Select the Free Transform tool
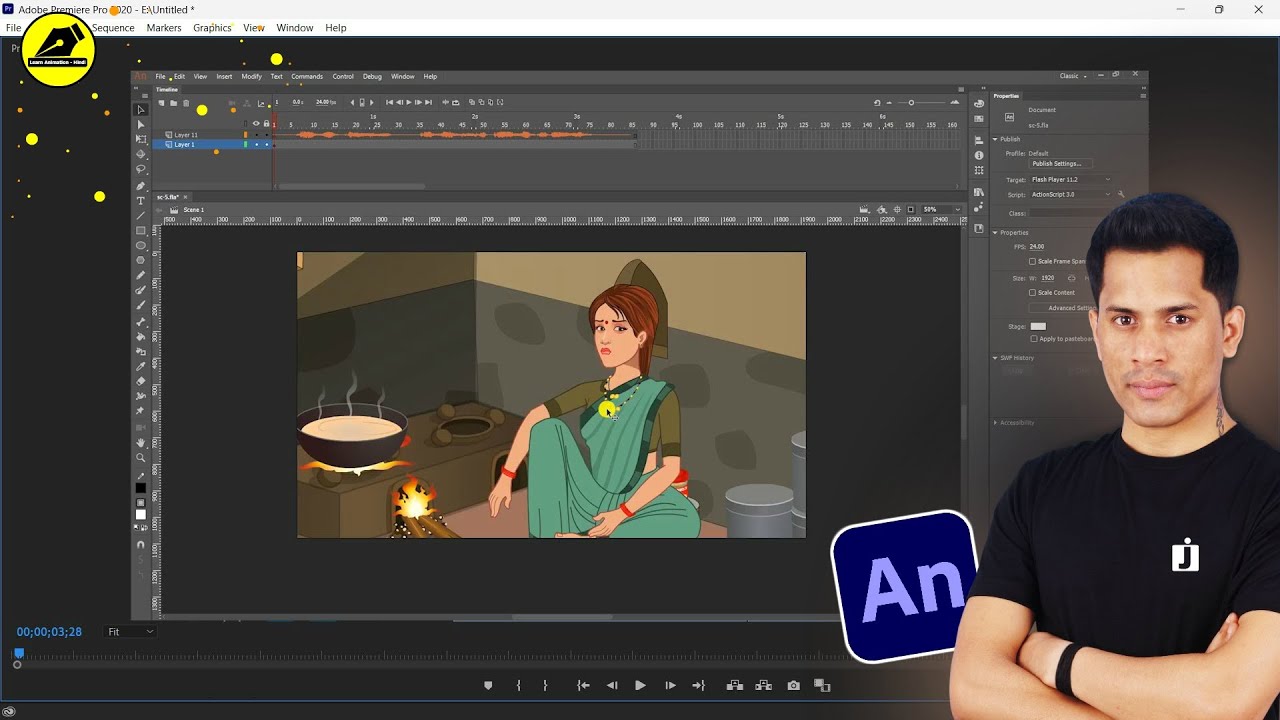Screen dimensions: 1280x720 pyautogui.click(x=141, y=139)
